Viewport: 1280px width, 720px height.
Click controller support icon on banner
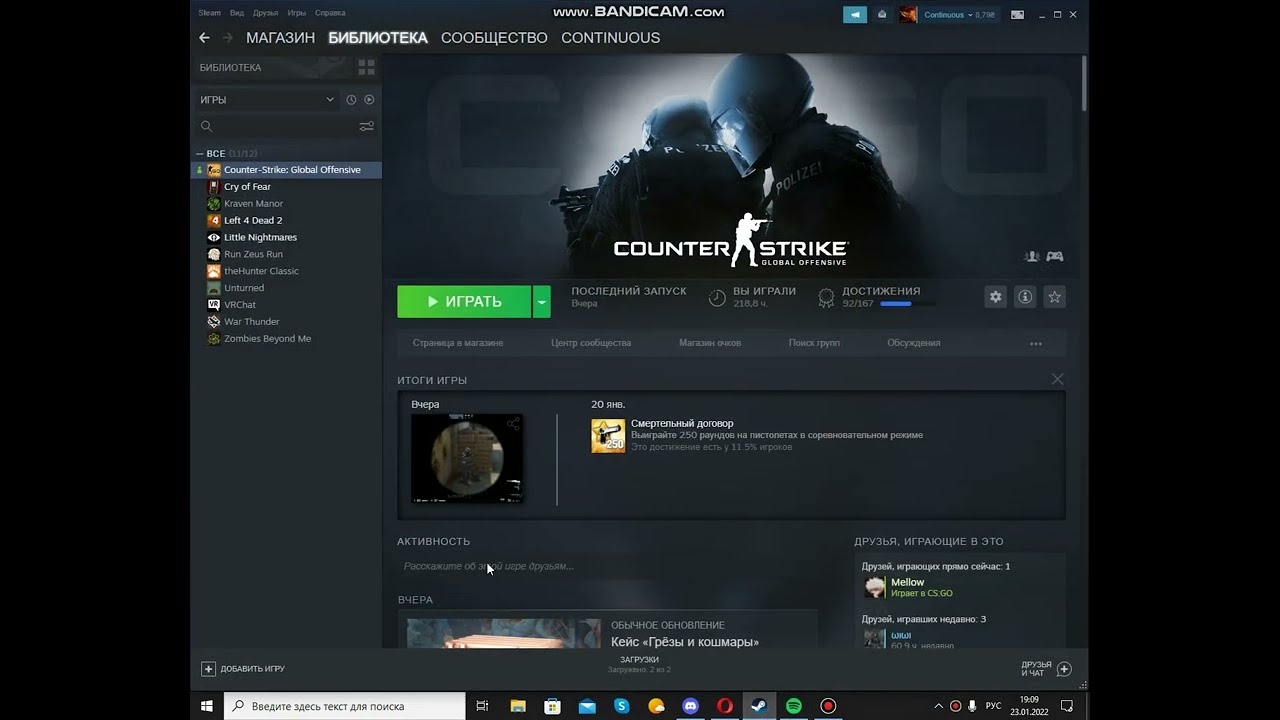coord(1055,257)
